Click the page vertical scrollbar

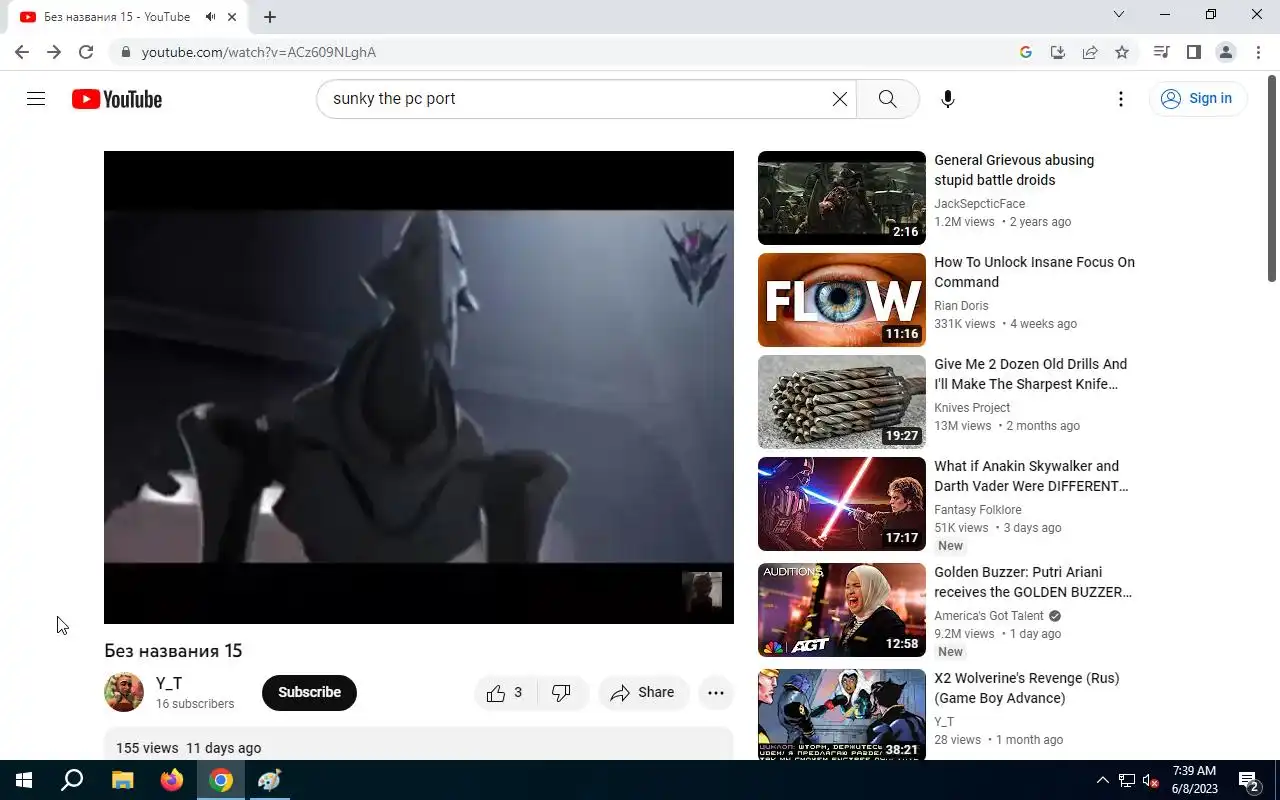[1272, 180]
